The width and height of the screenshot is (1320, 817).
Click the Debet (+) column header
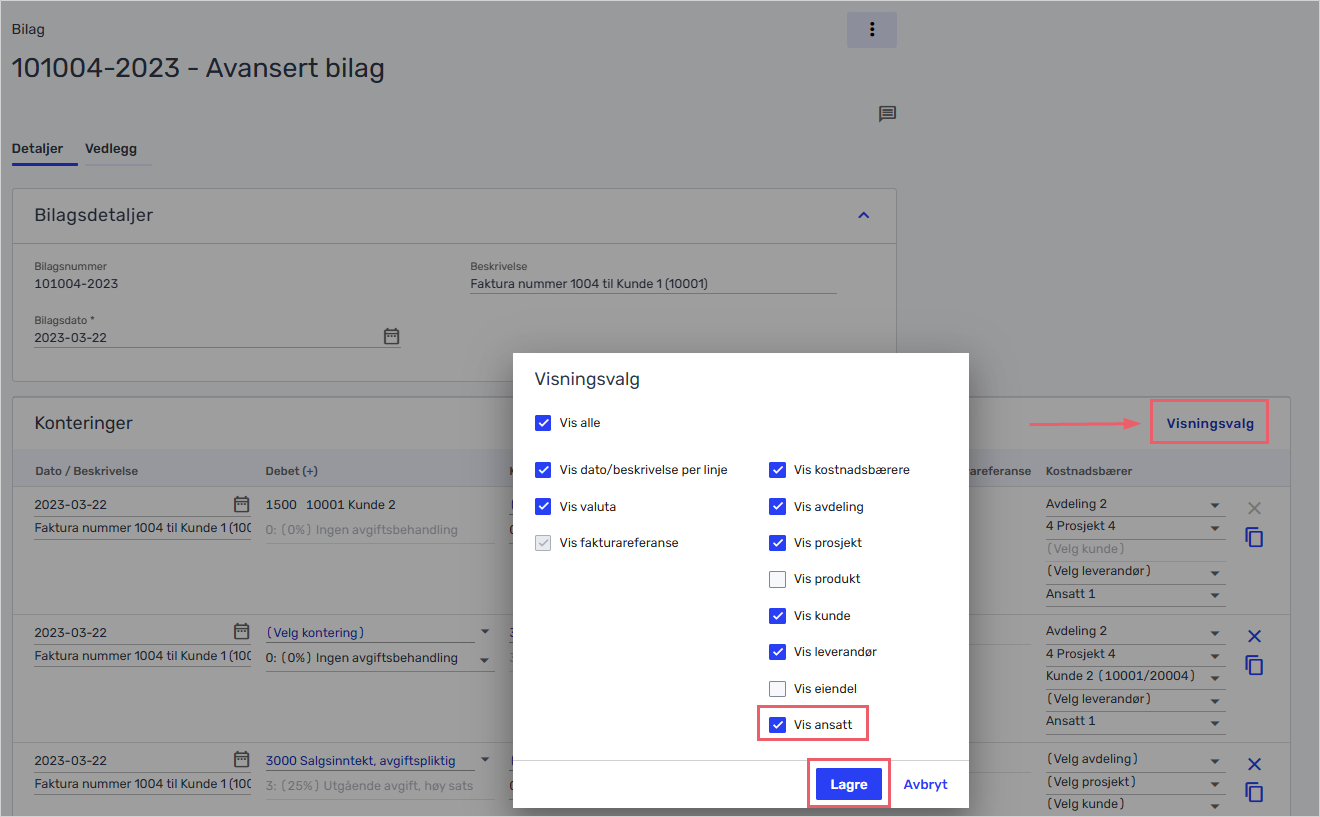pyautogui.click(x=291, y=471)
